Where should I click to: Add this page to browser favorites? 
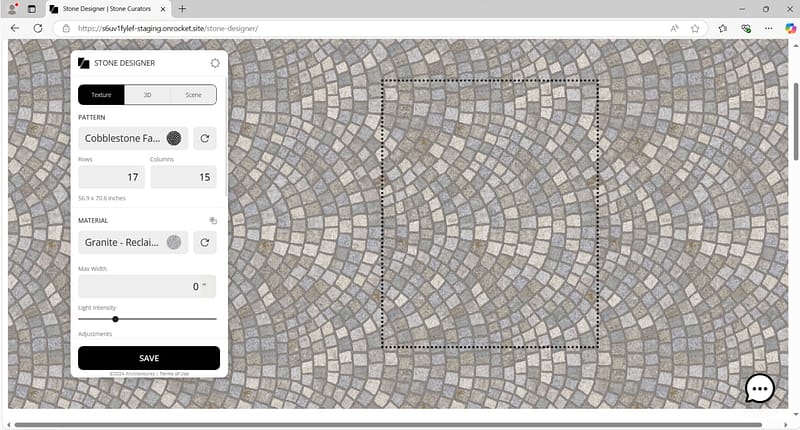coord(695,28)
